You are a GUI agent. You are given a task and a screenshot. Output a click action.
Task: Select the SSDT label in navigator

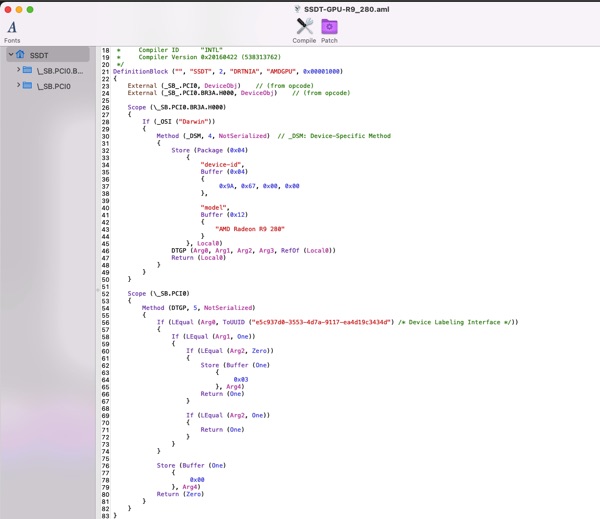[38, 56]
